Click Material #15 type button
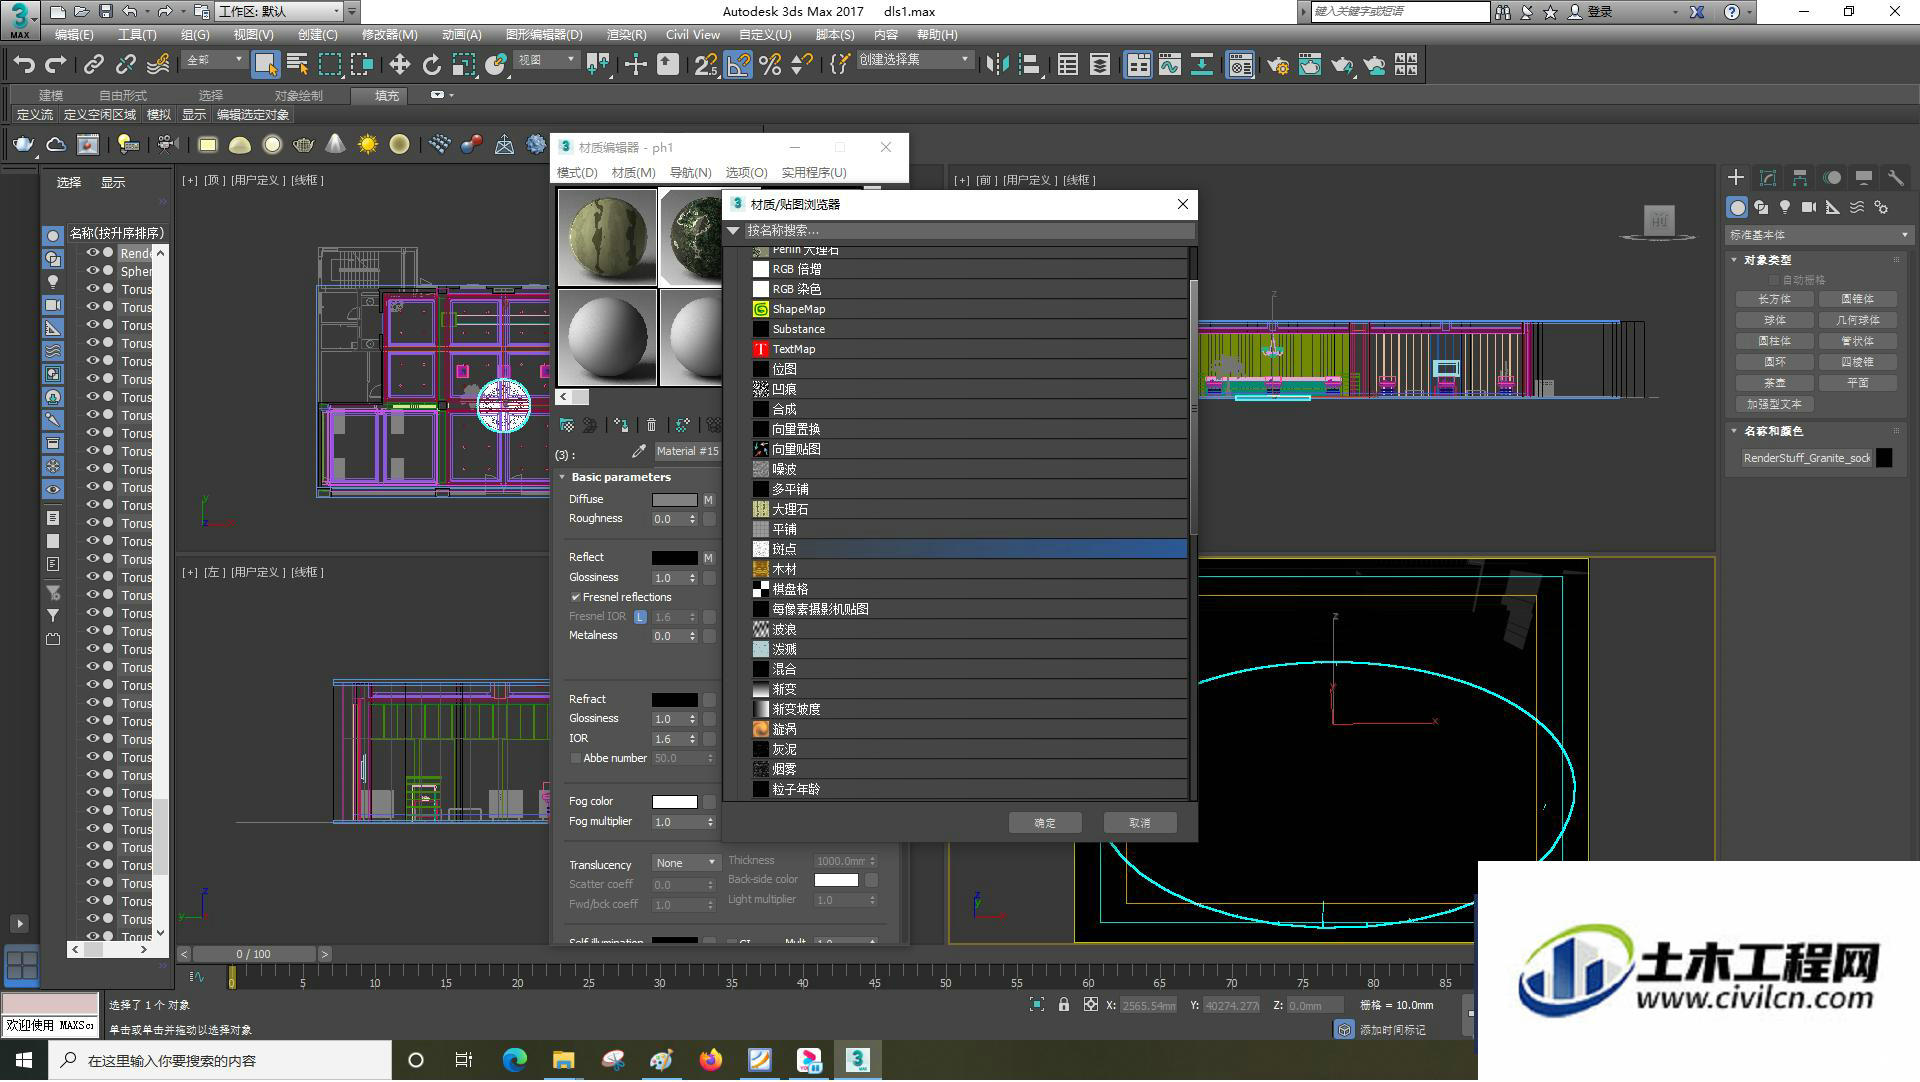 687,451
